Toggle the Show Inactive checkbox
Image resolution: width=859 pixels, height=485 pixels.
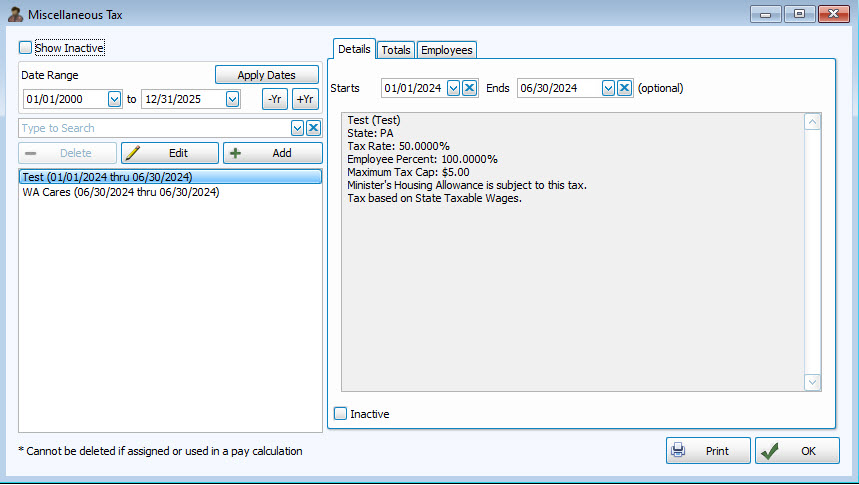[x=25, y=48]
